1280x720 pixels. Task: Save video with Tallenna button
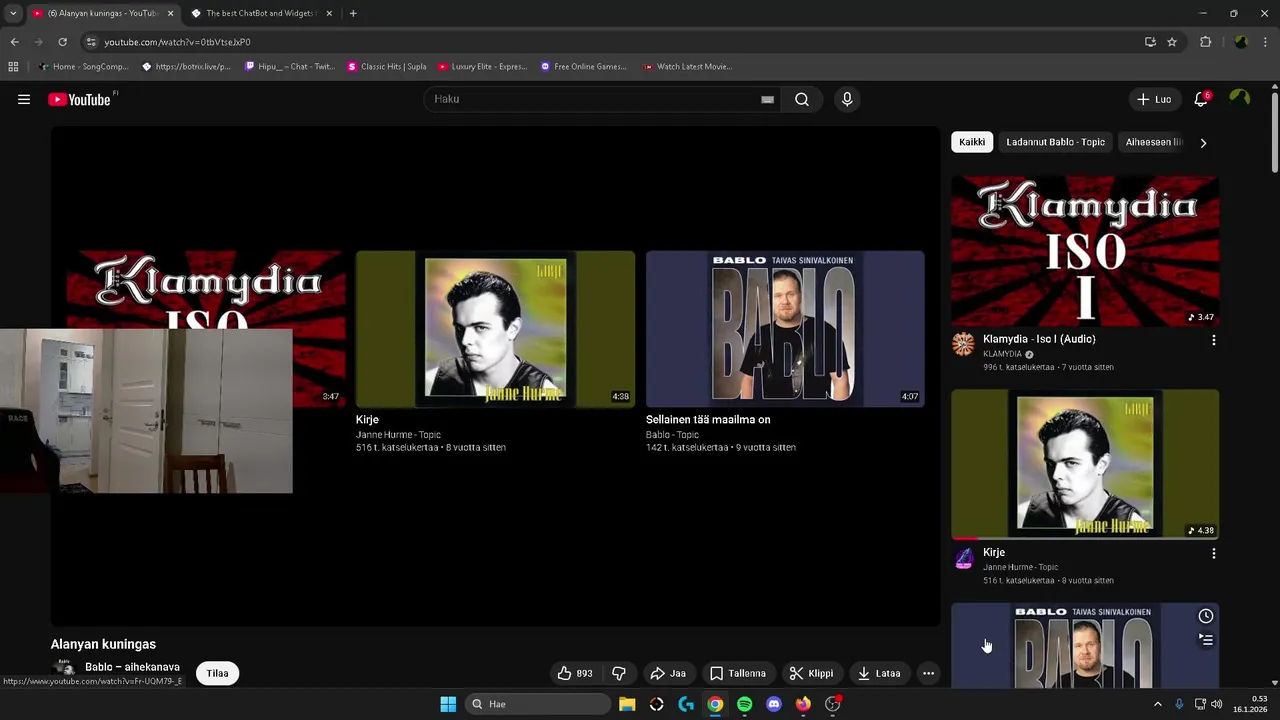(x=738, y=673)
